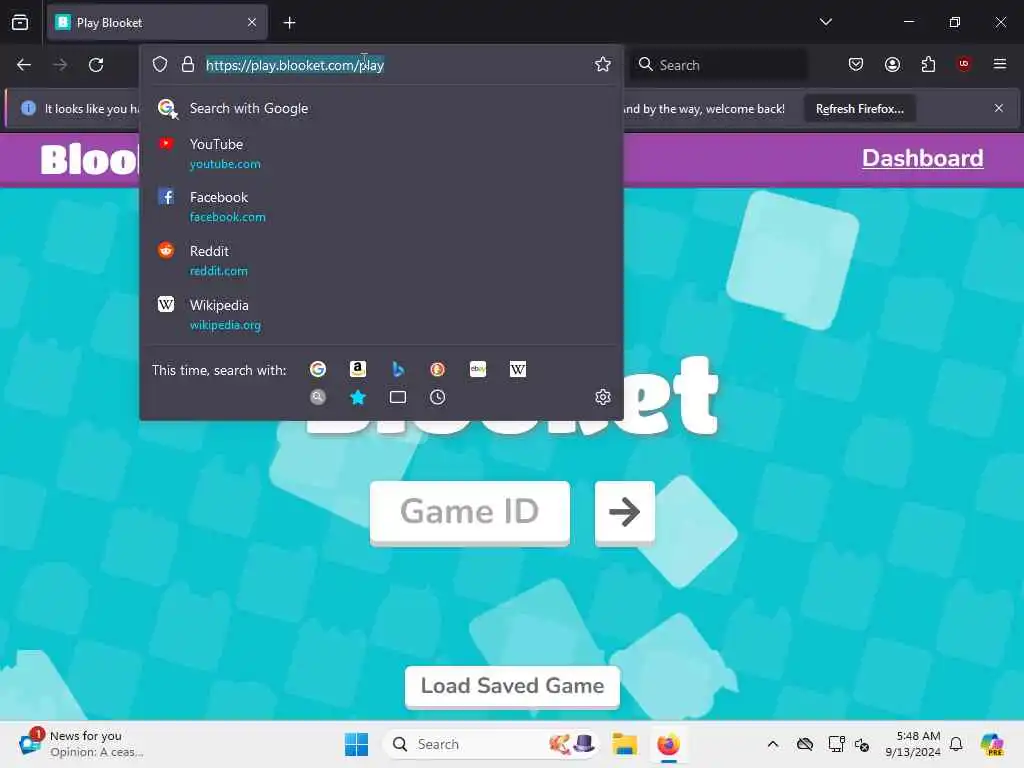This screenshot has height=768, width=1024.
Task: Select the grey magnifier search engine icon
Action: tap(318, 397)
